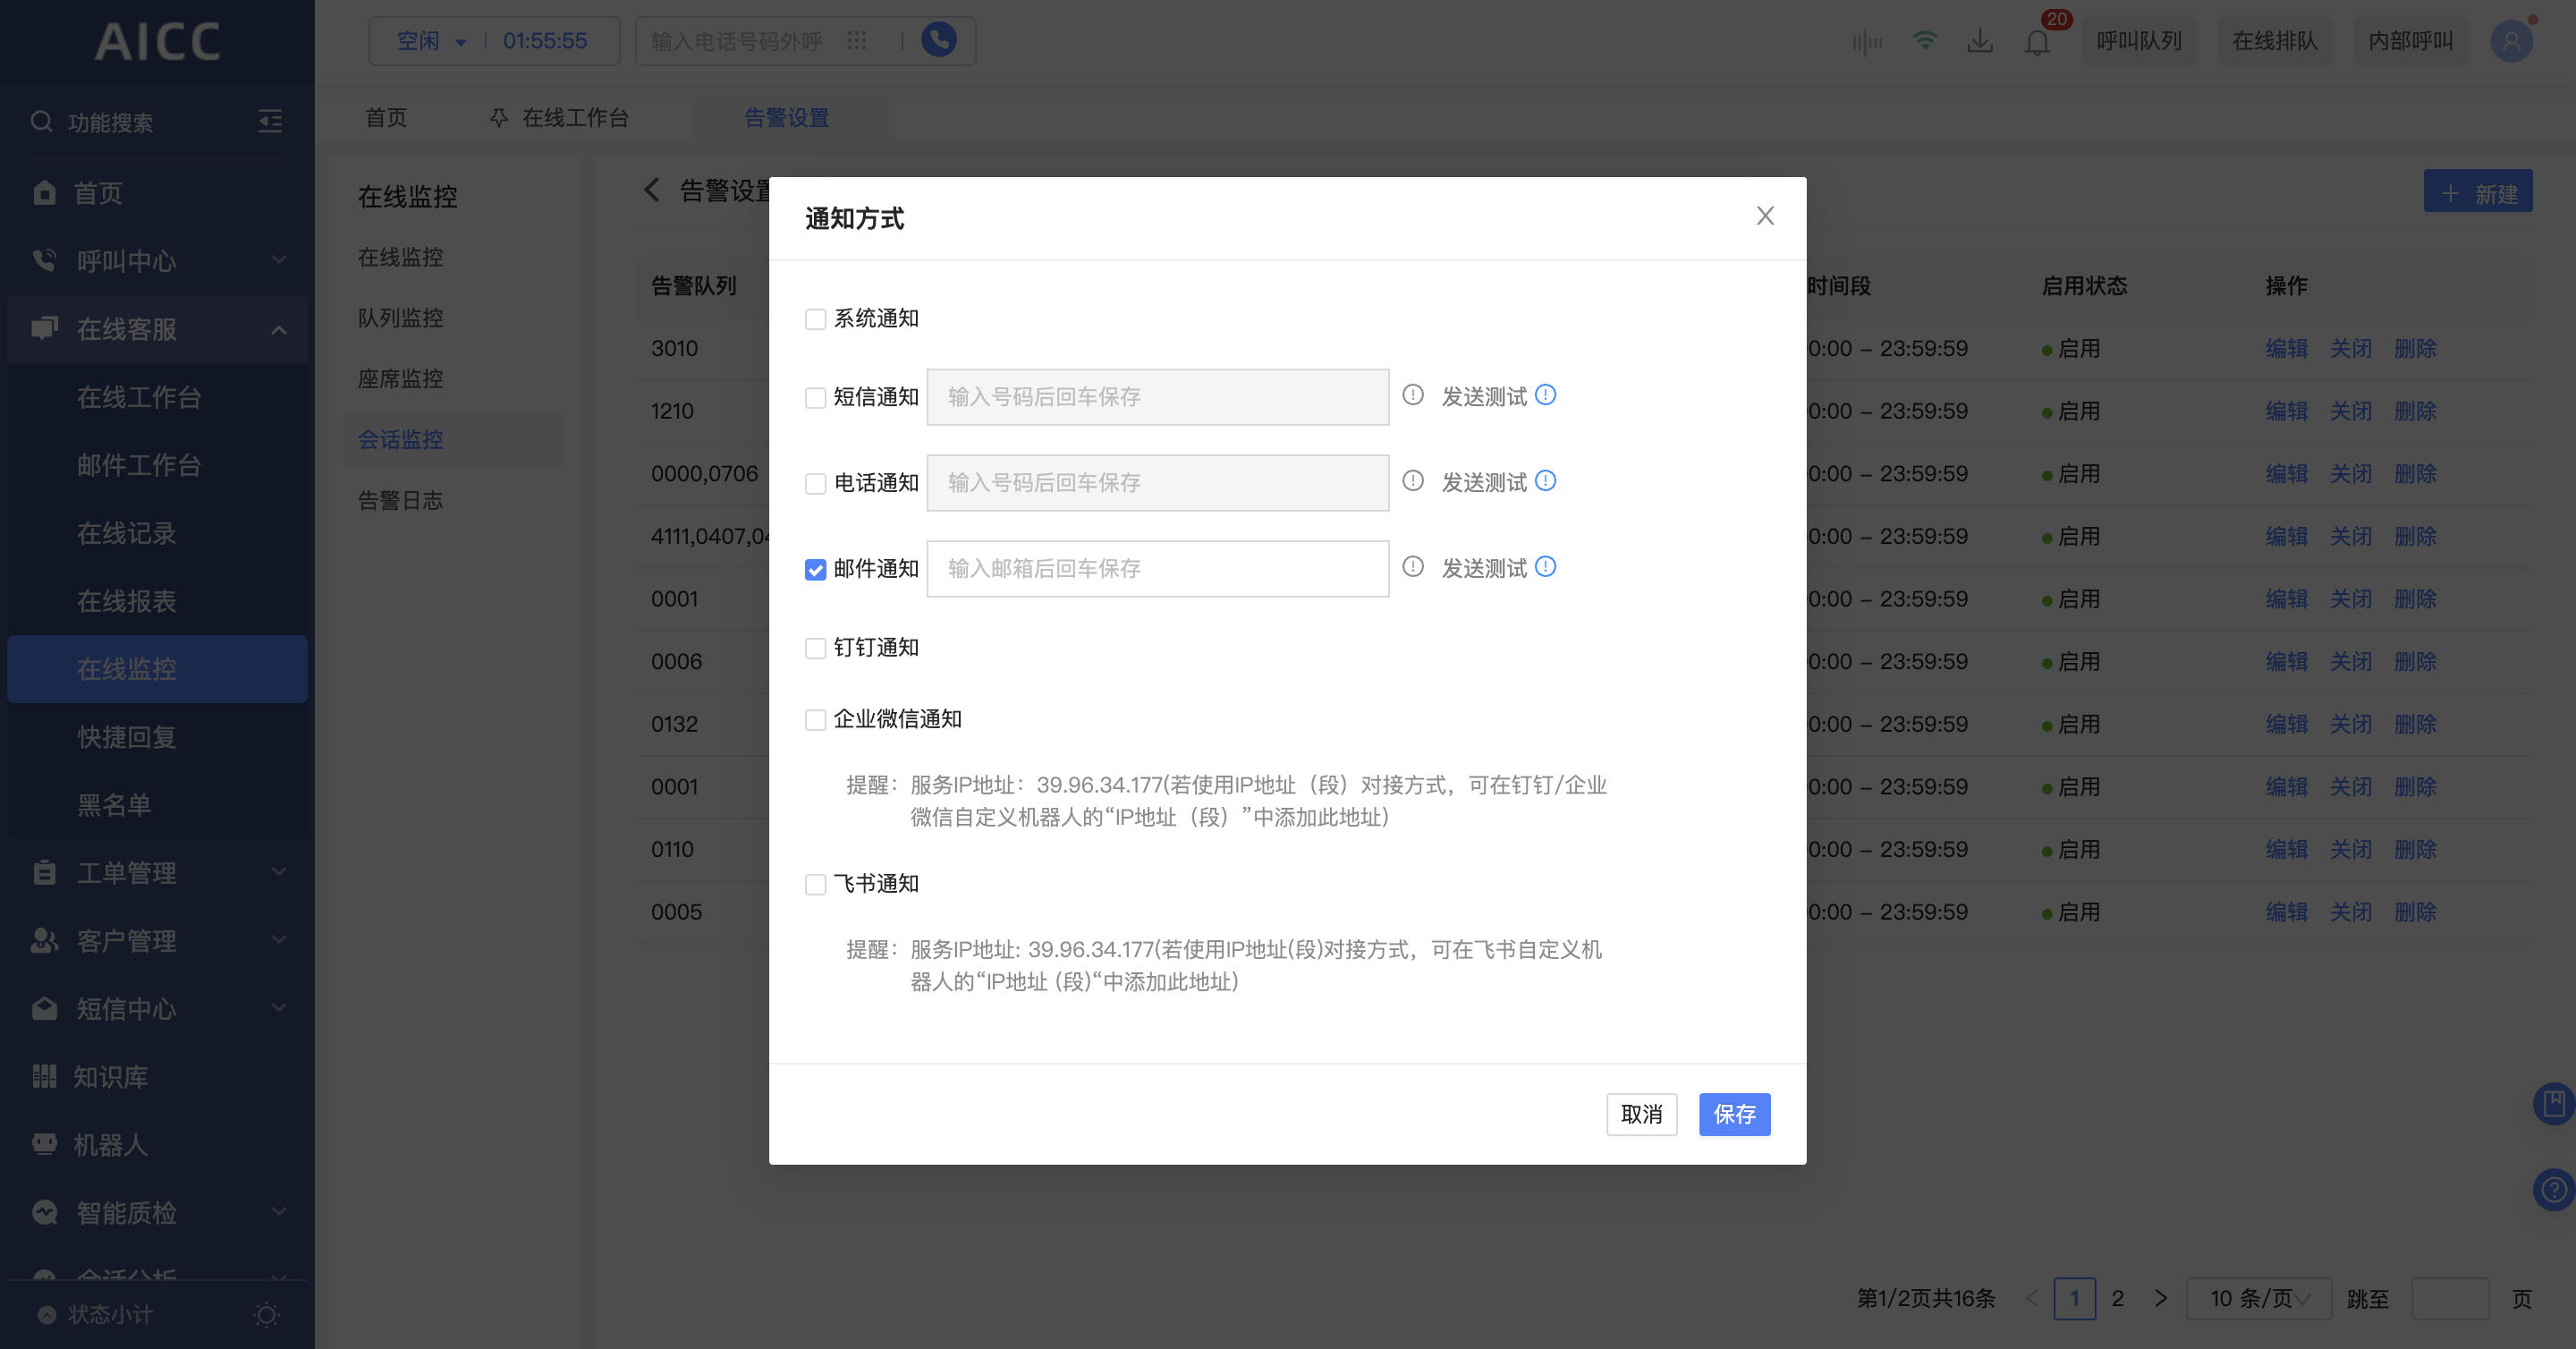
Task: Click the 跳至 page number input
Action: pos(2450,1298)
